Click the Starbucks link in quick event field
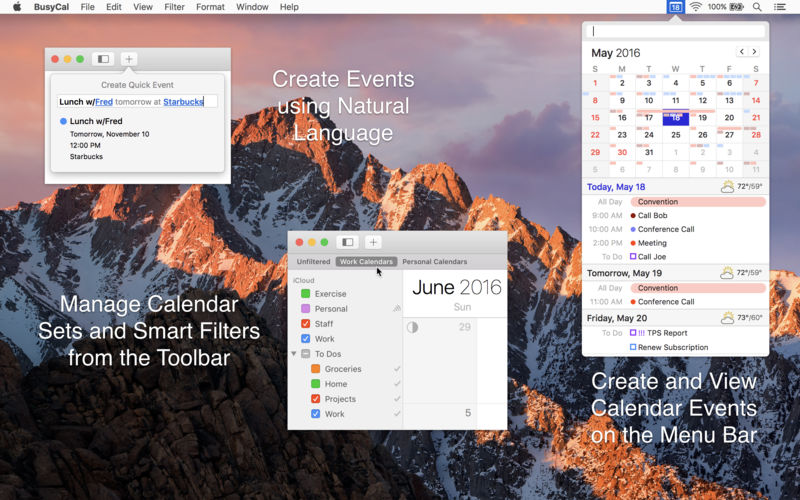800x500 pixels. (x=183, y=102)
